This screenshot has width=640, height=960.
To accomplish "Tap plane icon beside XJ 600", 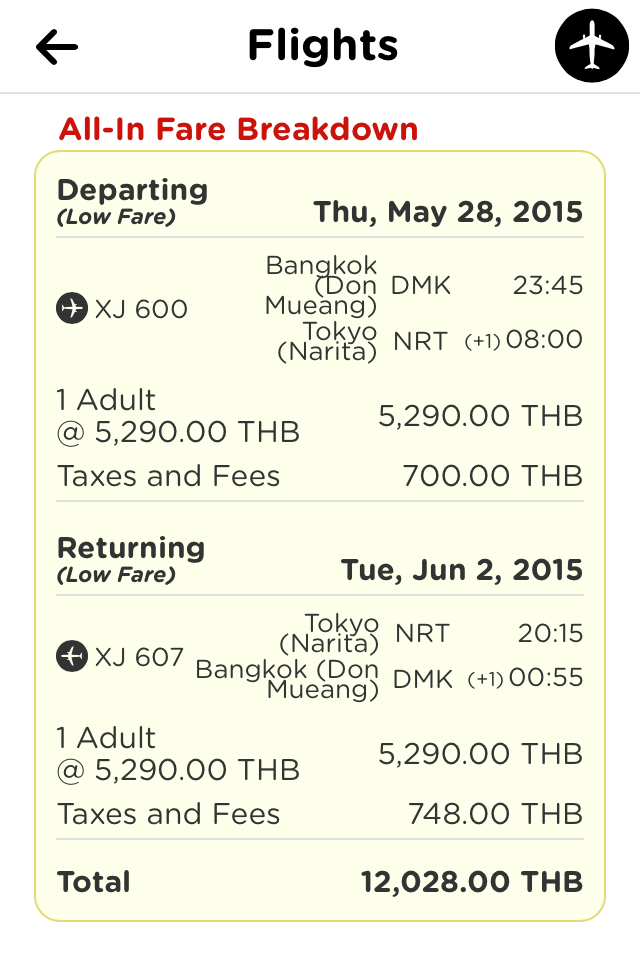I will (x=72, y=308).
